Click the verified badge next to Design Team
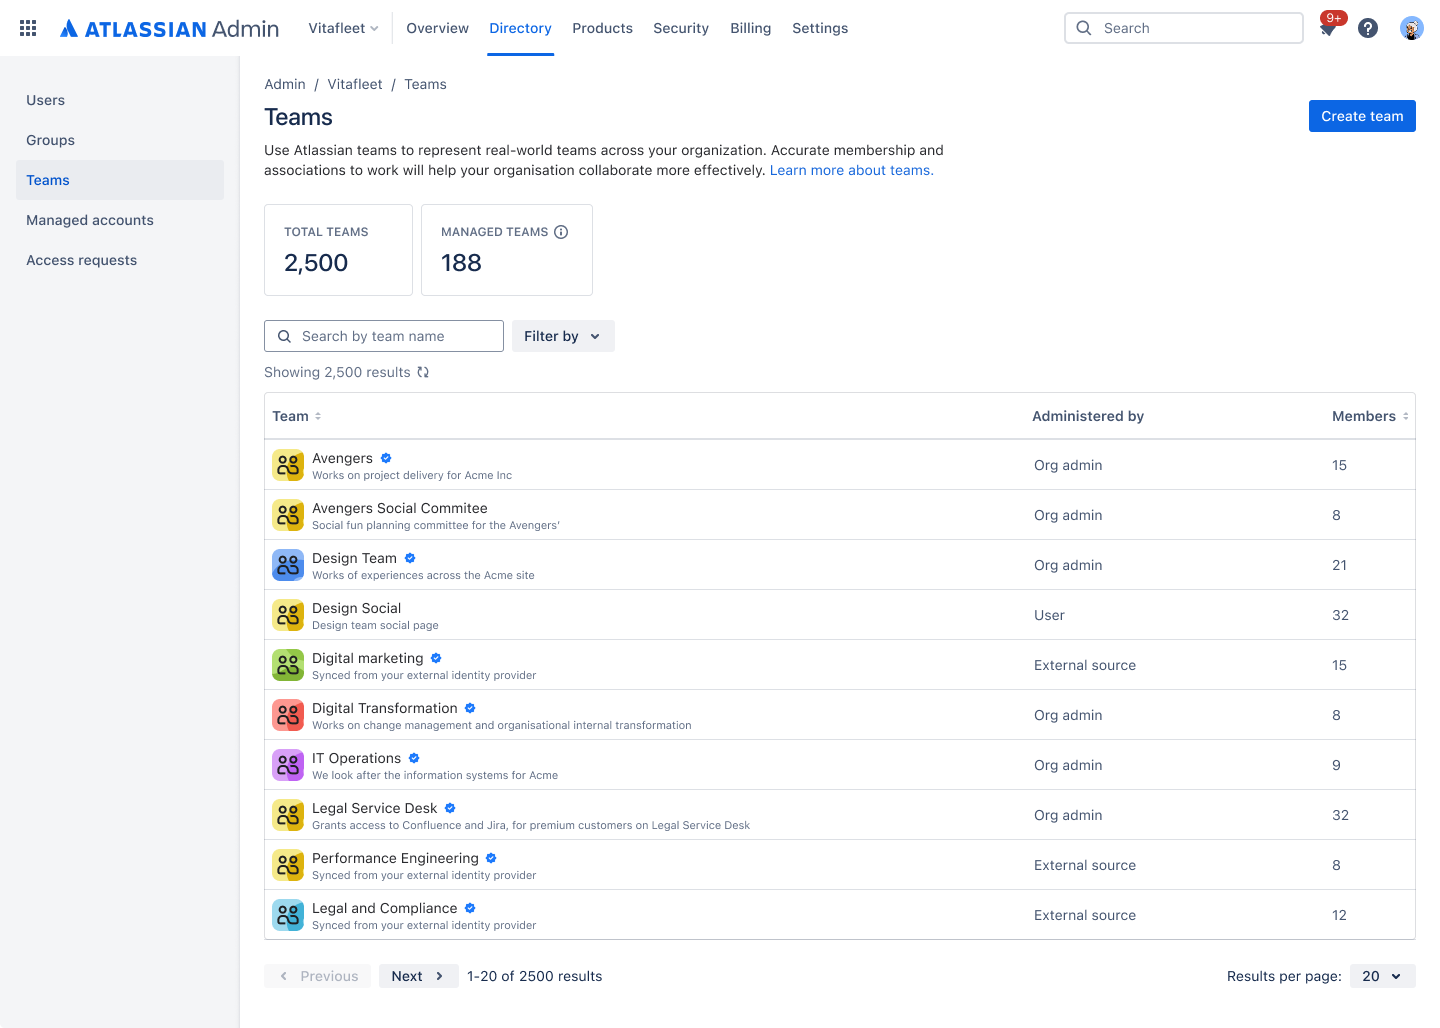1440x1028 pixels. click(409, 558)
